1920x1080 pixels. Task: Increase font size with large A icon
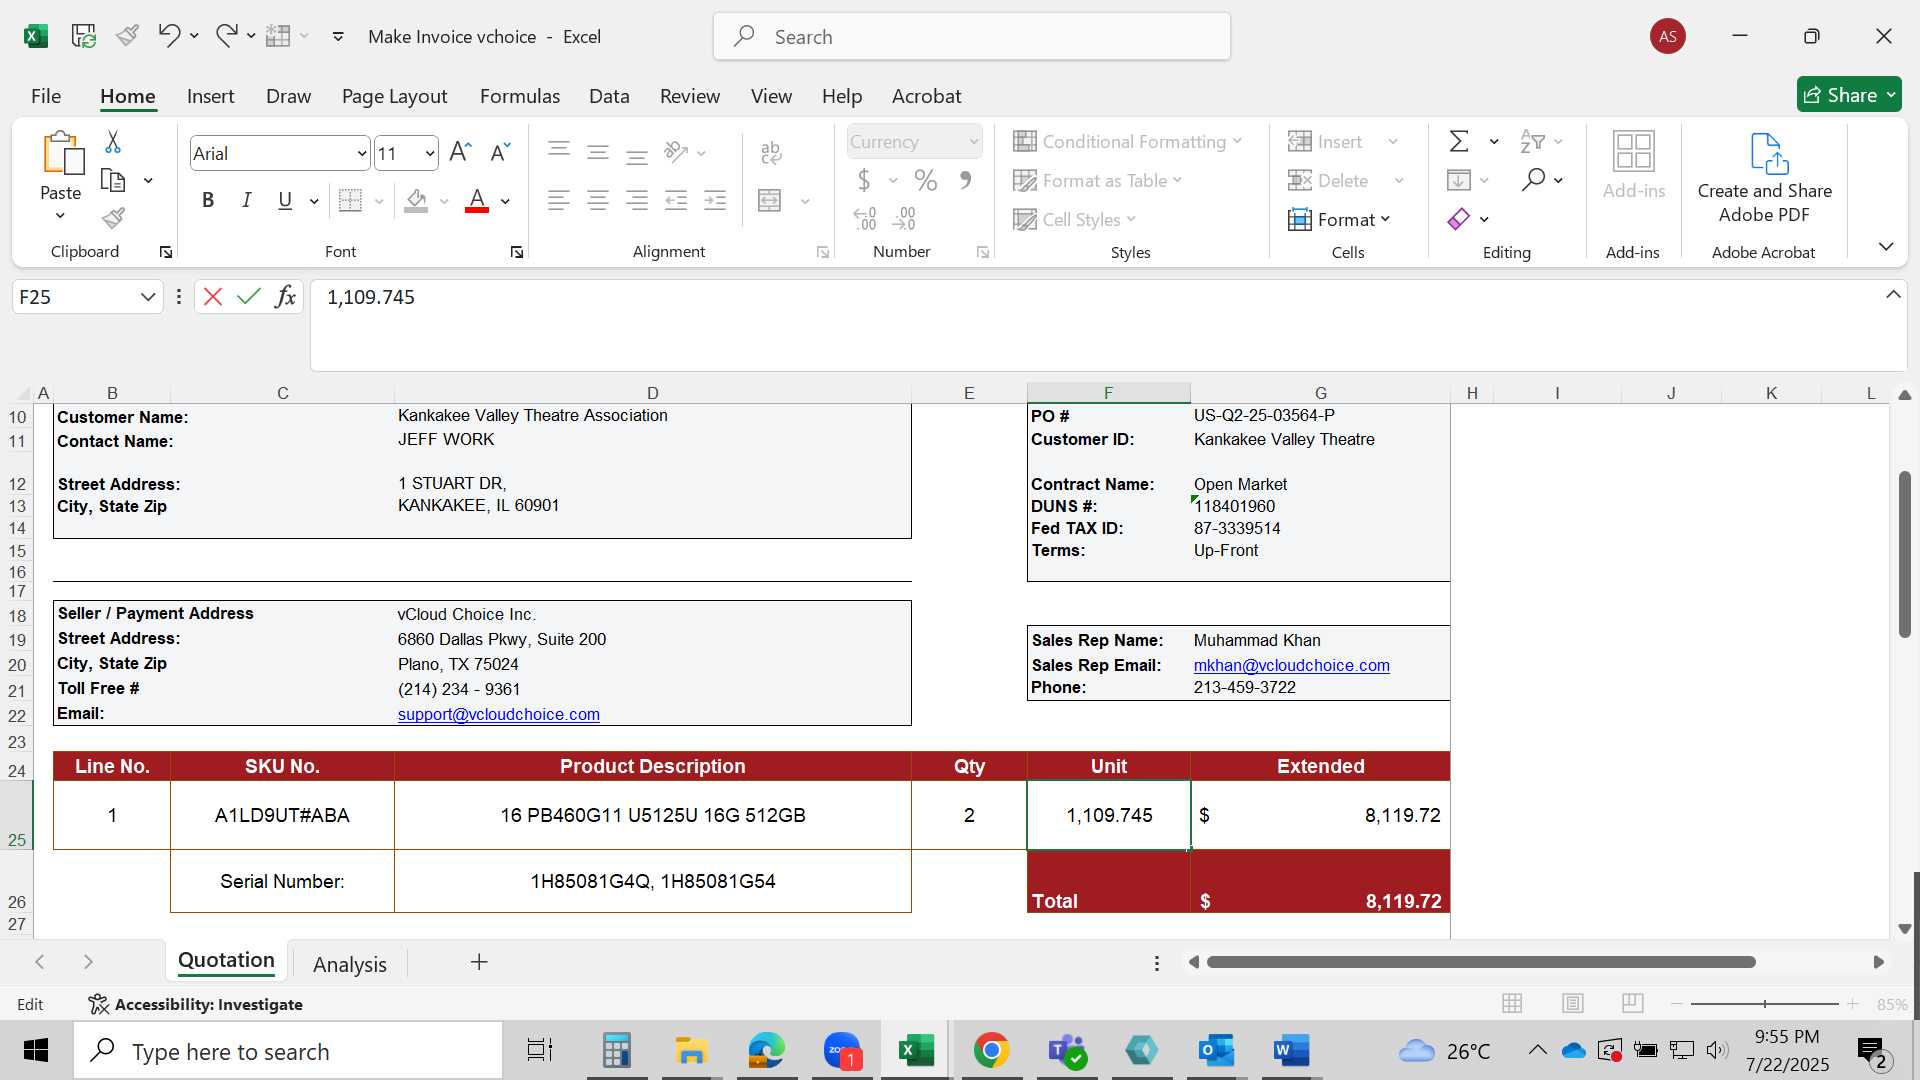(x=460, y=152)
